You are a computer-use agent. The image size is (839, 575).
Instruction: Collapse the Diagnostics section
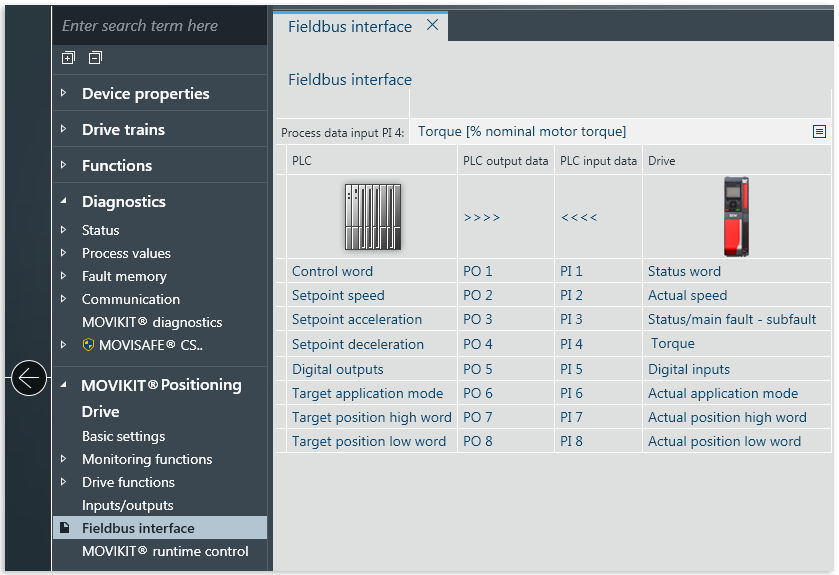(64, 202)
